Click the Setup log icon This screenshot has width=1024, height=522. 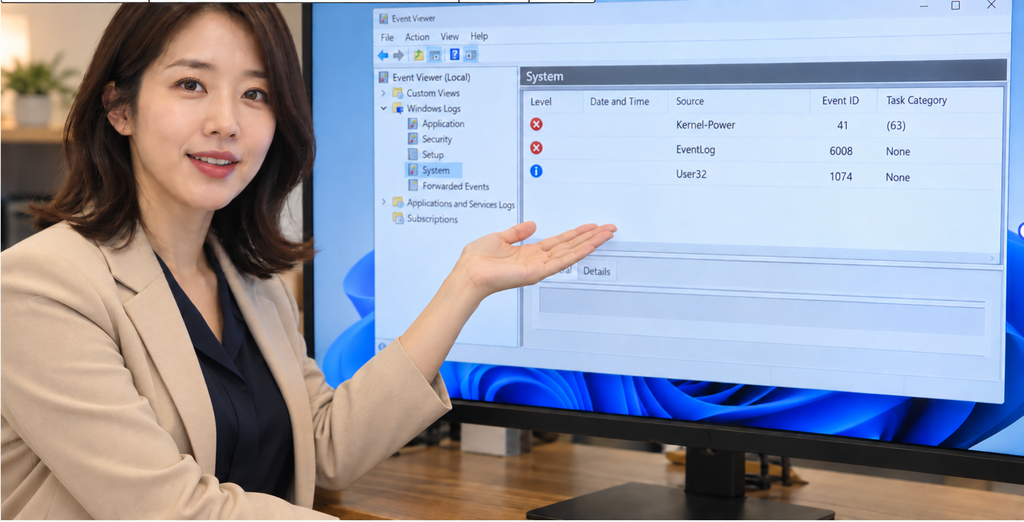(413, 155)
